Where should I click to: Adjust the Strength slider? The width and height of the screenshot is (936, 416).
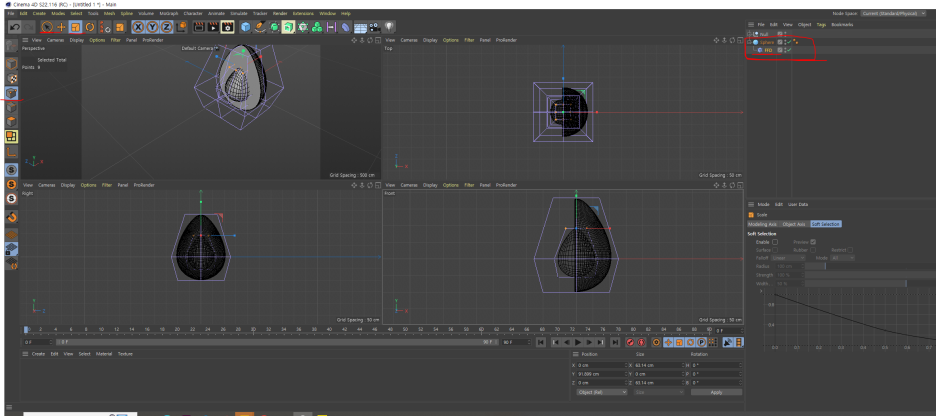click(x=870, y=275)
